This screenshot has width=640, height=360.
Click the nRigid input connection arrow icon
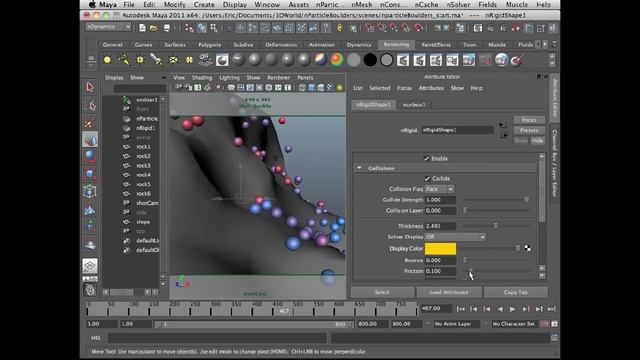502,124
